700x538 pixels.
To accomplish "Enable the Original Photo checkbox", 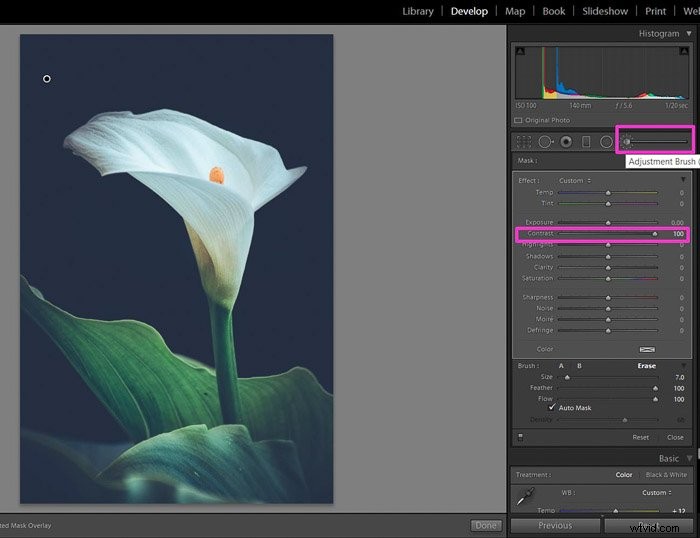I will [x=518, y=120].
